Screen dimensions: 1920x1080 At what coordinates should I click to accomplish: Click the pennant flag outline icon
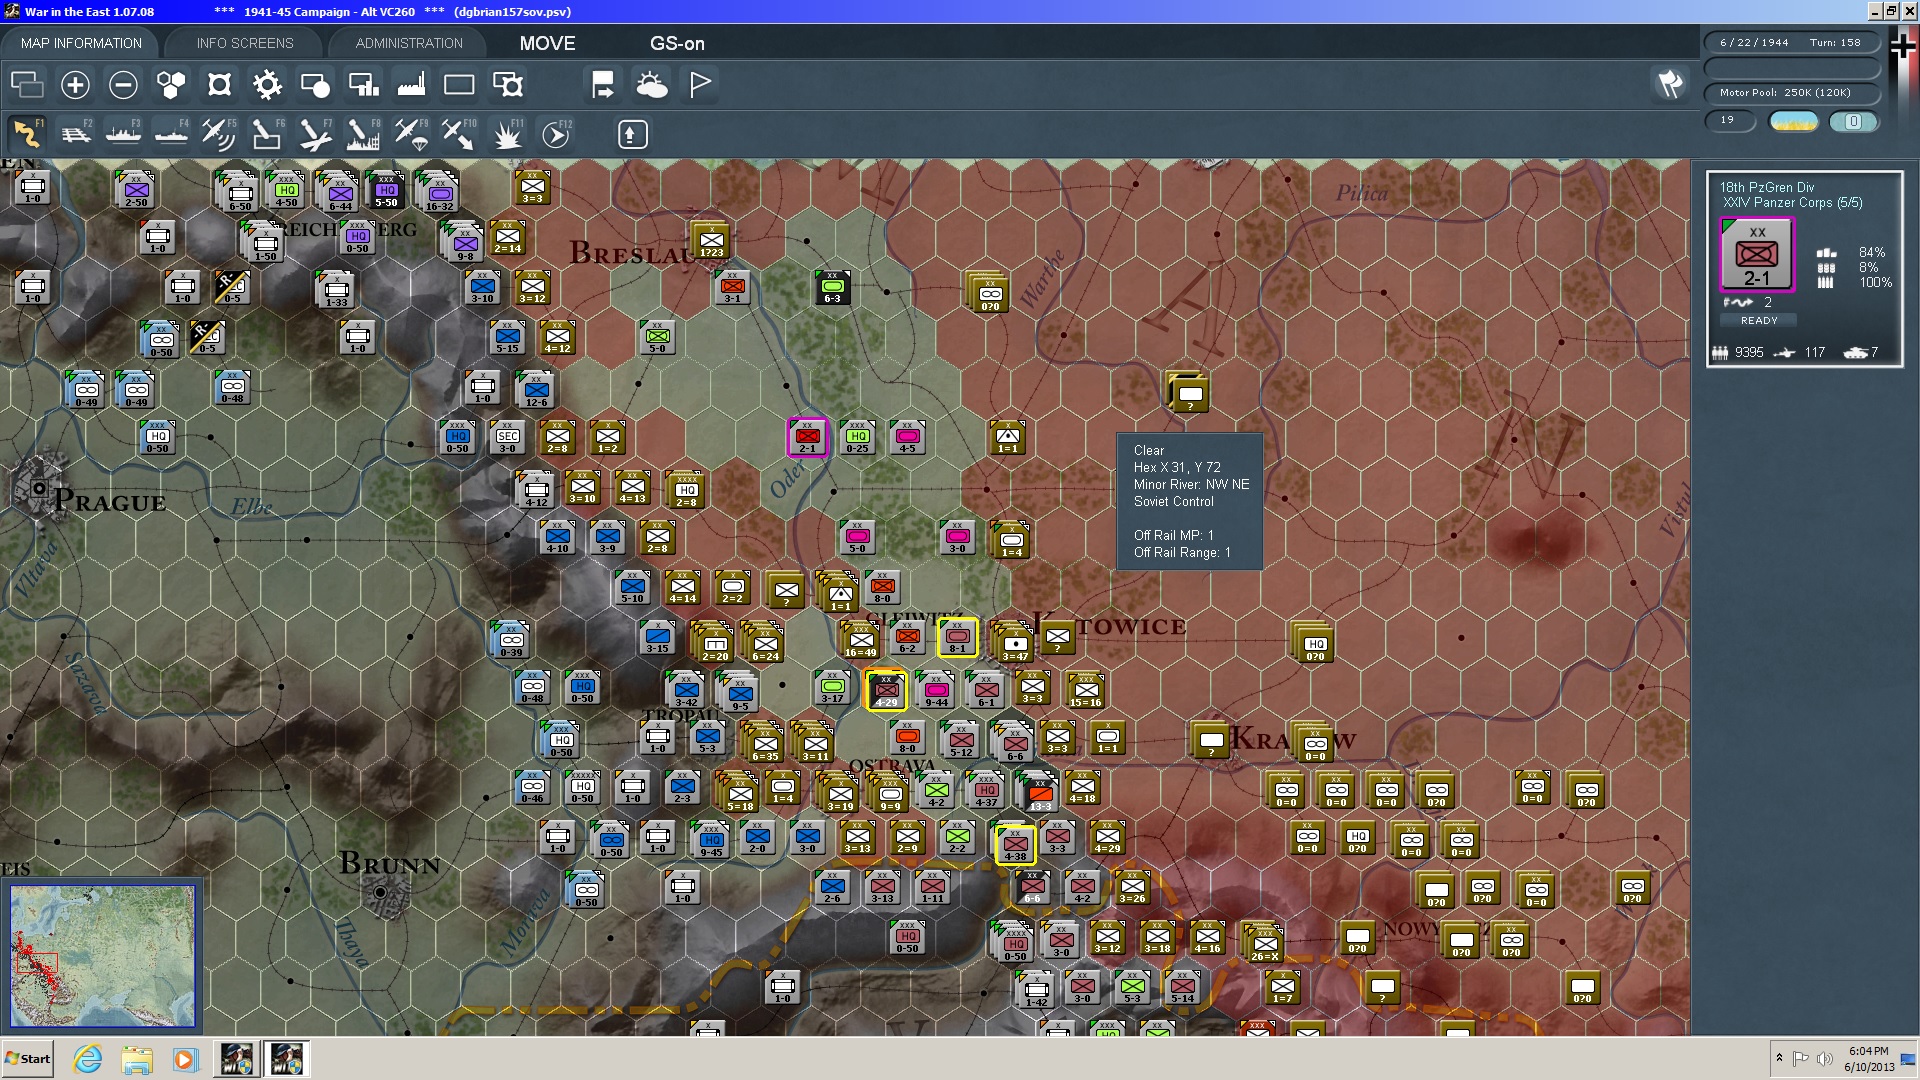pos(700,85)
